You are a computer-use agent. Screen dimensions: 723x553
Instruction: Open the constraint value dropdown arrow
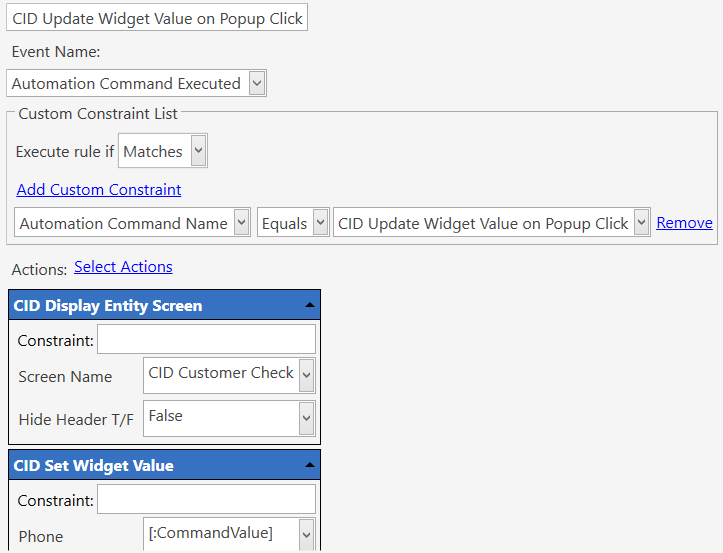click(x=641, y=222)
